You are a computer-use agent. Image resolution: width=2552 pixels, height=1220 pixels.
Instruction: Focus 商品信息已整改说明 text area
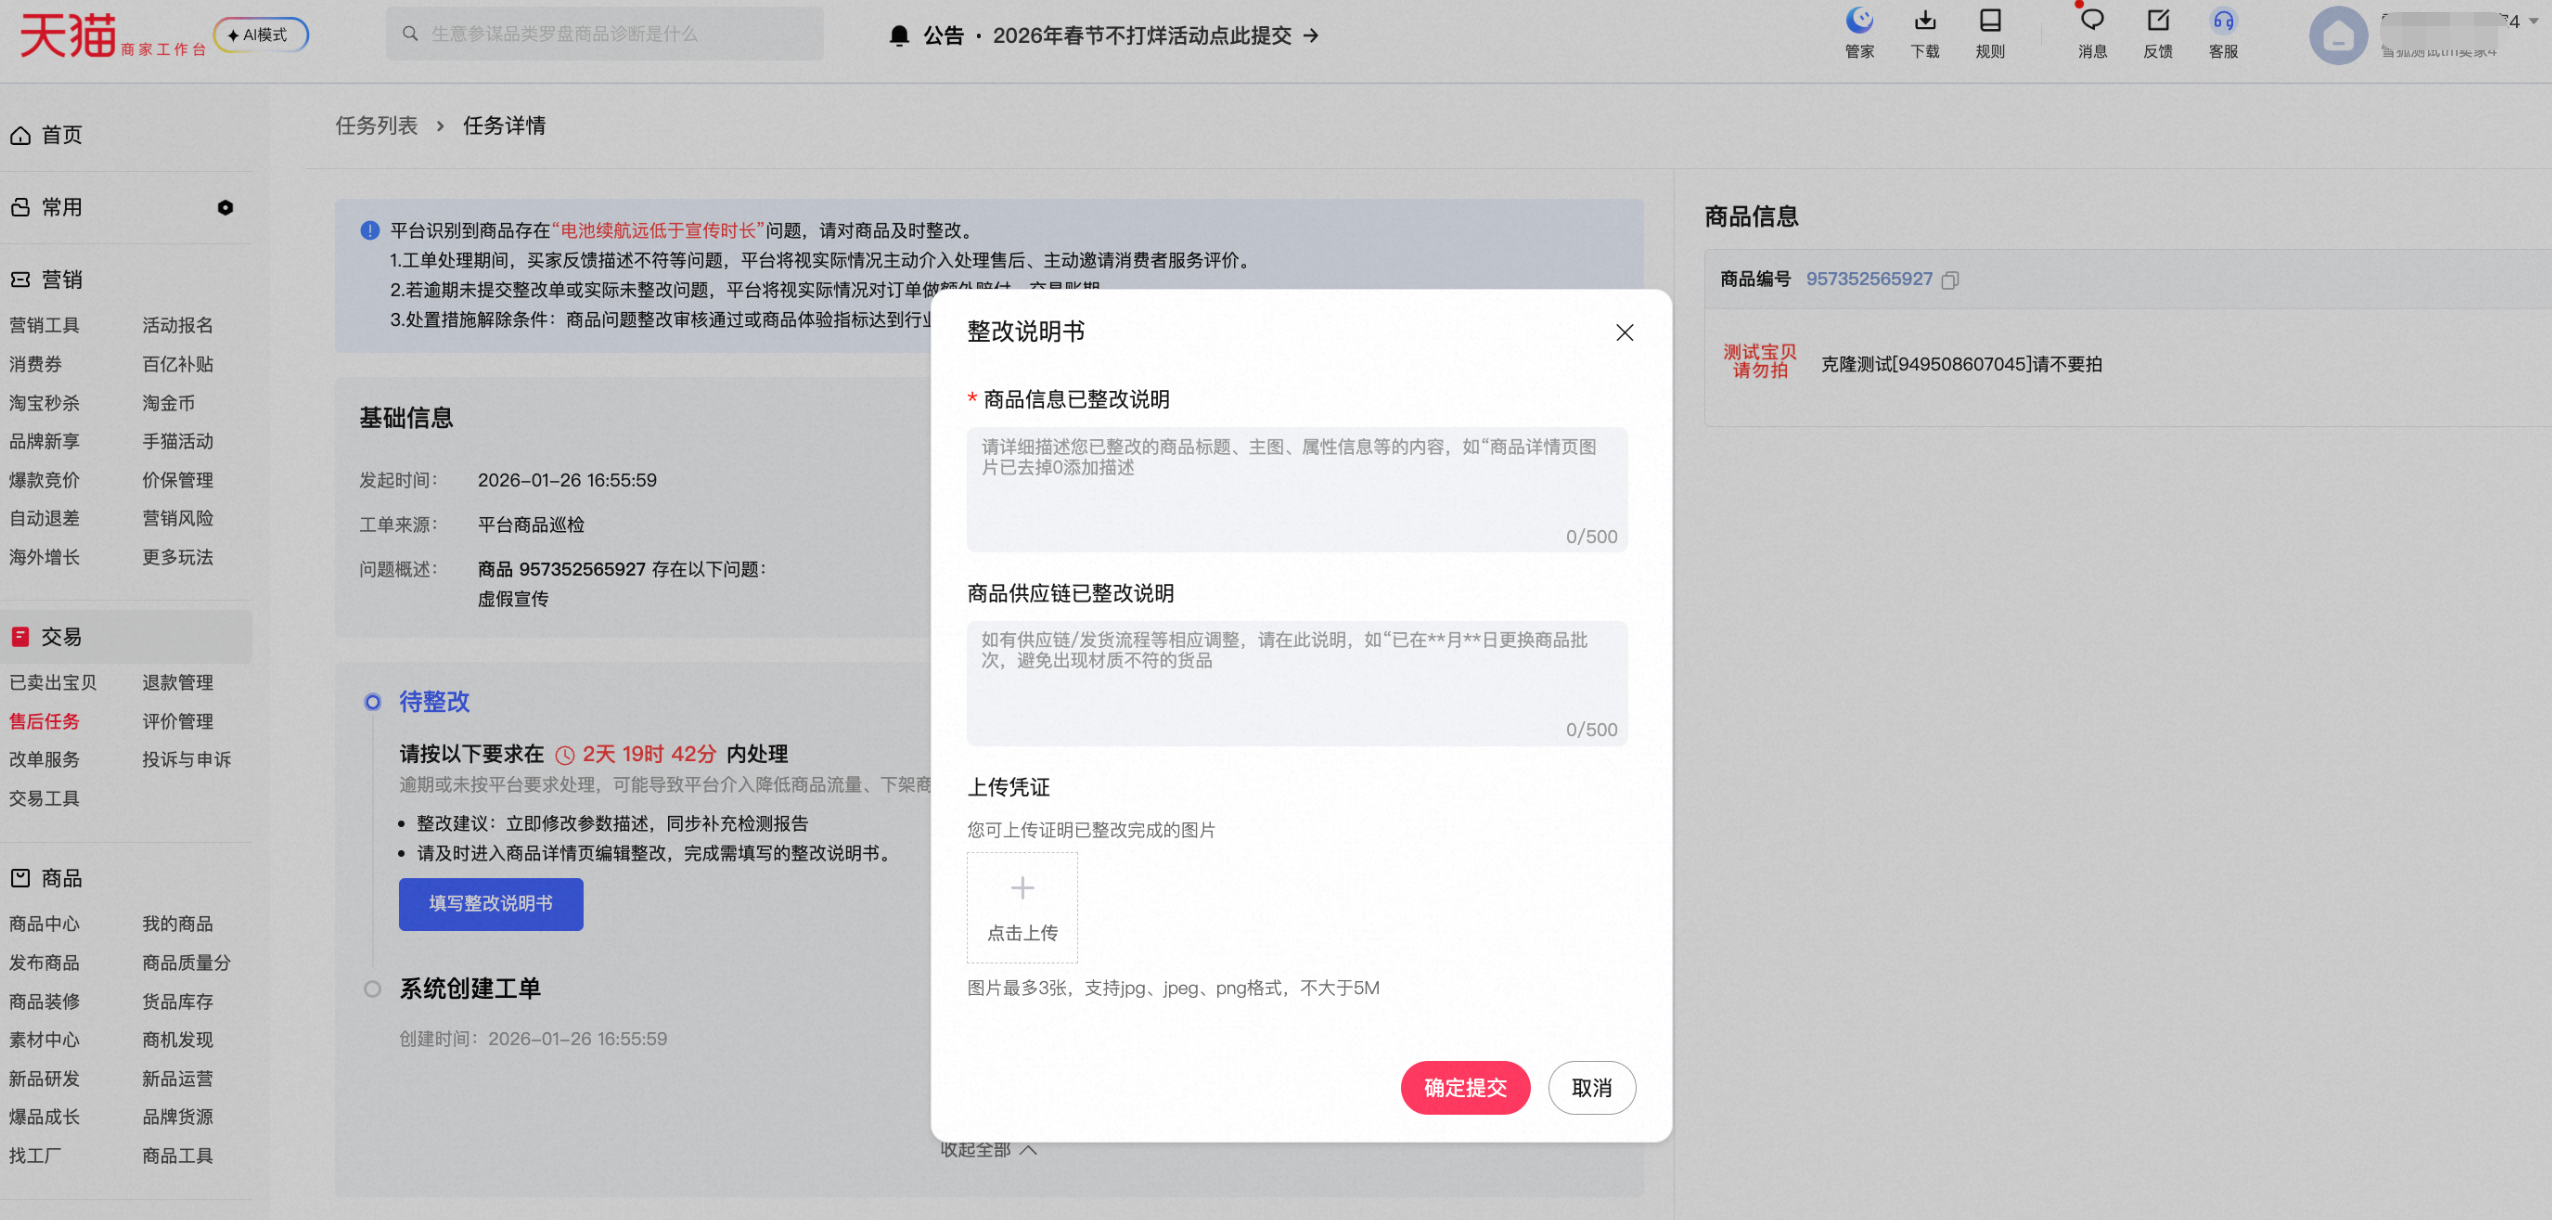click(1297, 490)
